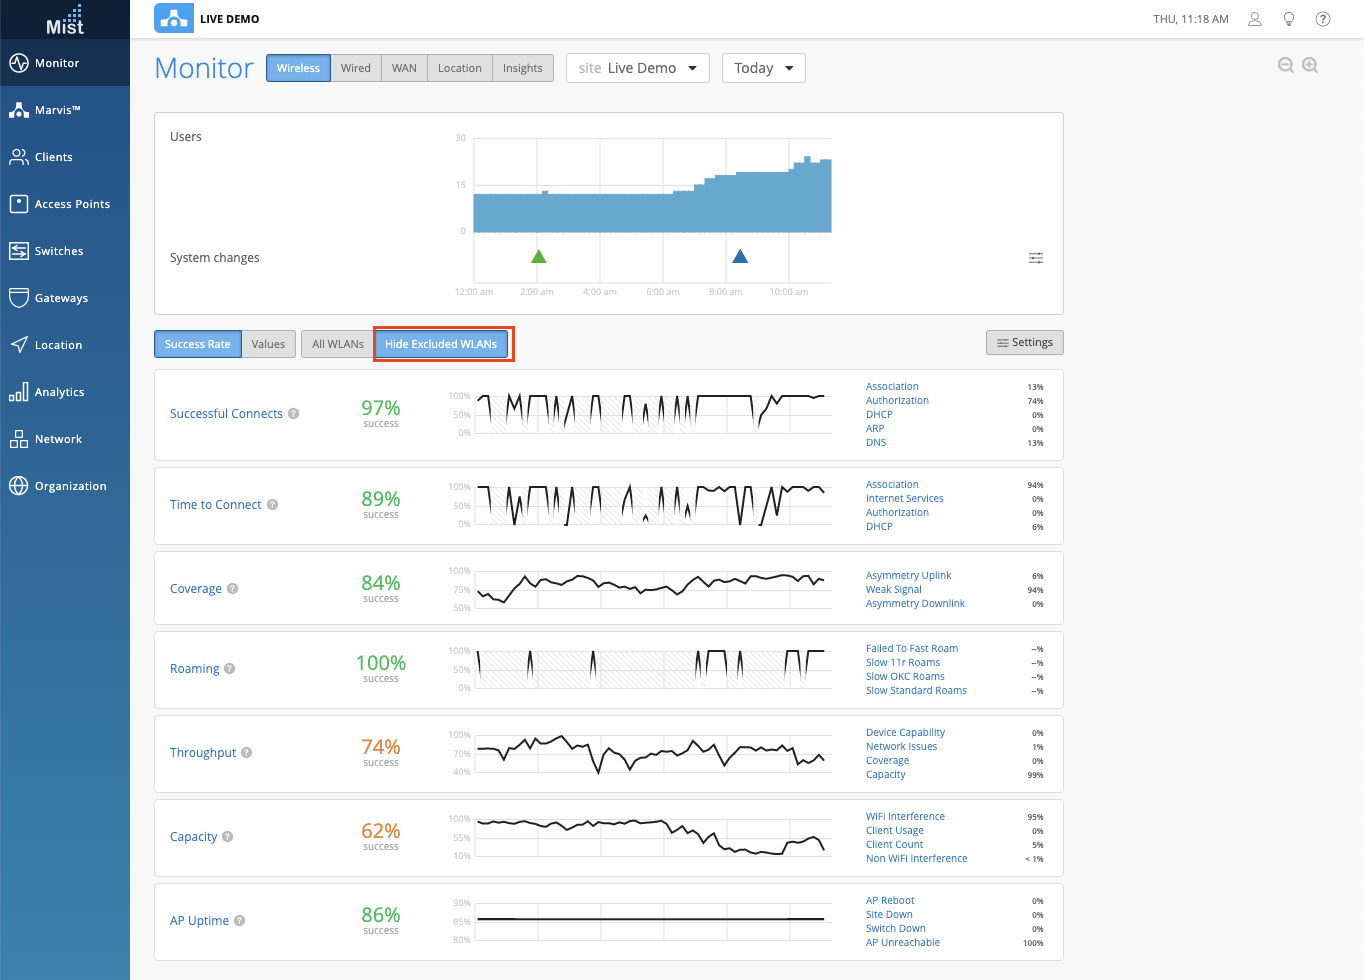Screen dimensions: 1364x980
Task: Click the zoom in magnifier icon
Action: (1310, 65)
